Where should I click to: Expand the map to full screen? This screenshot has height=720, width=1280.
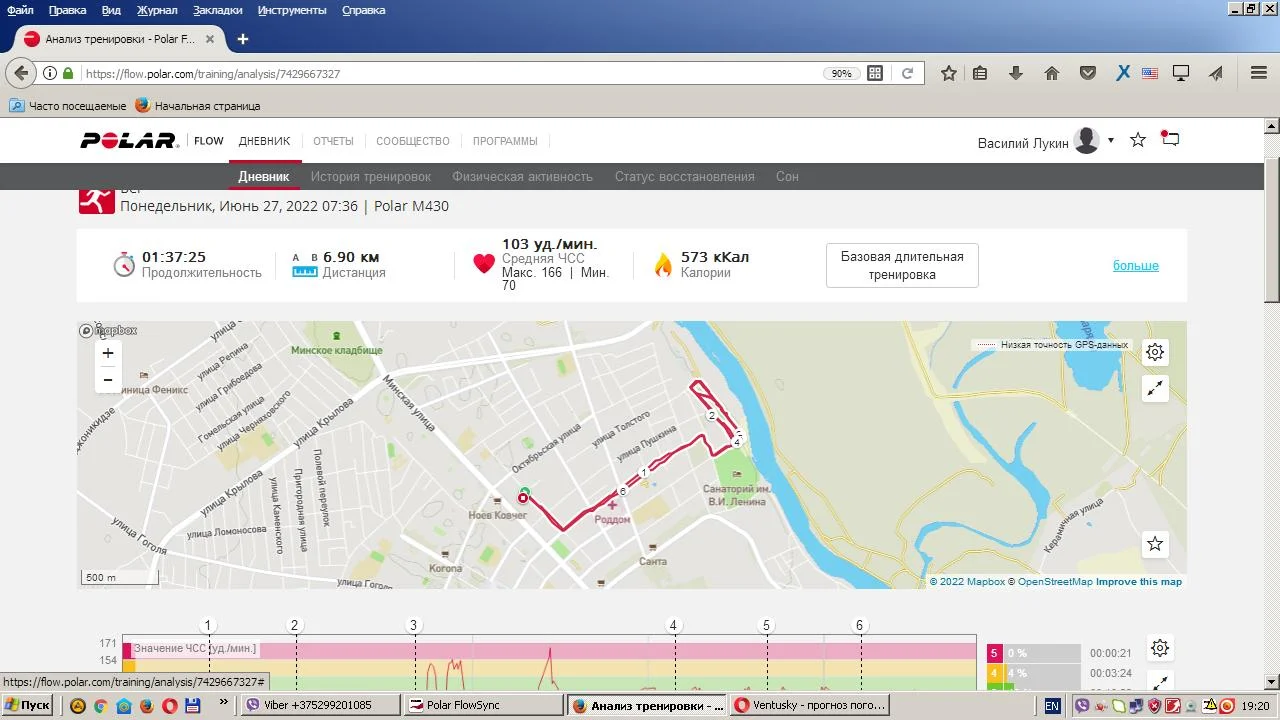click(1155, 389)
